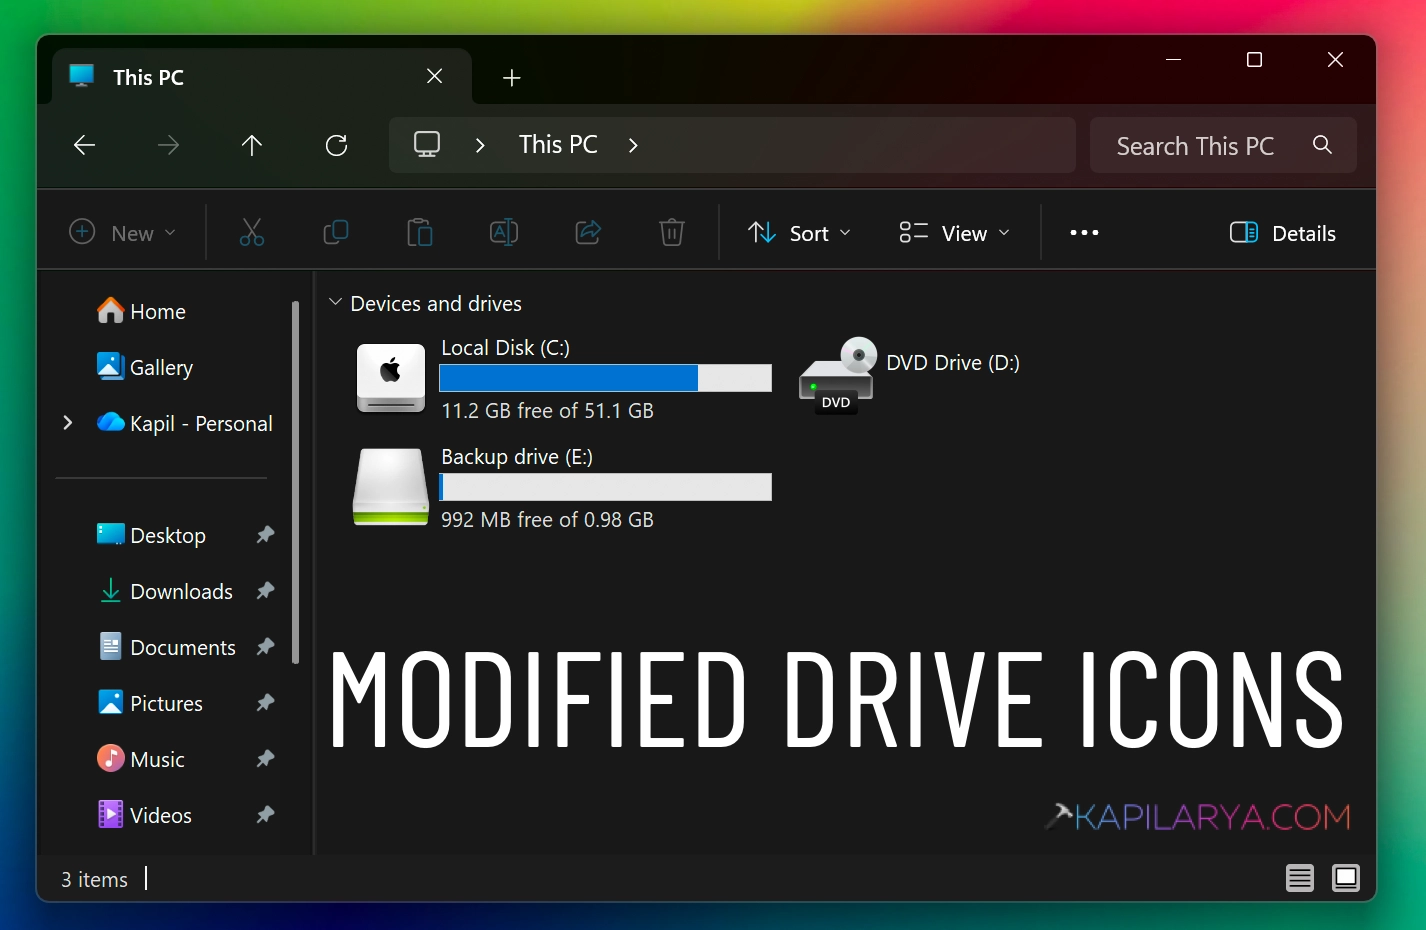This screenshot has width=1426, height=930.
Task: Maximize the File Explorer window
Action: pyautogui.click(x=1254, y=60)
